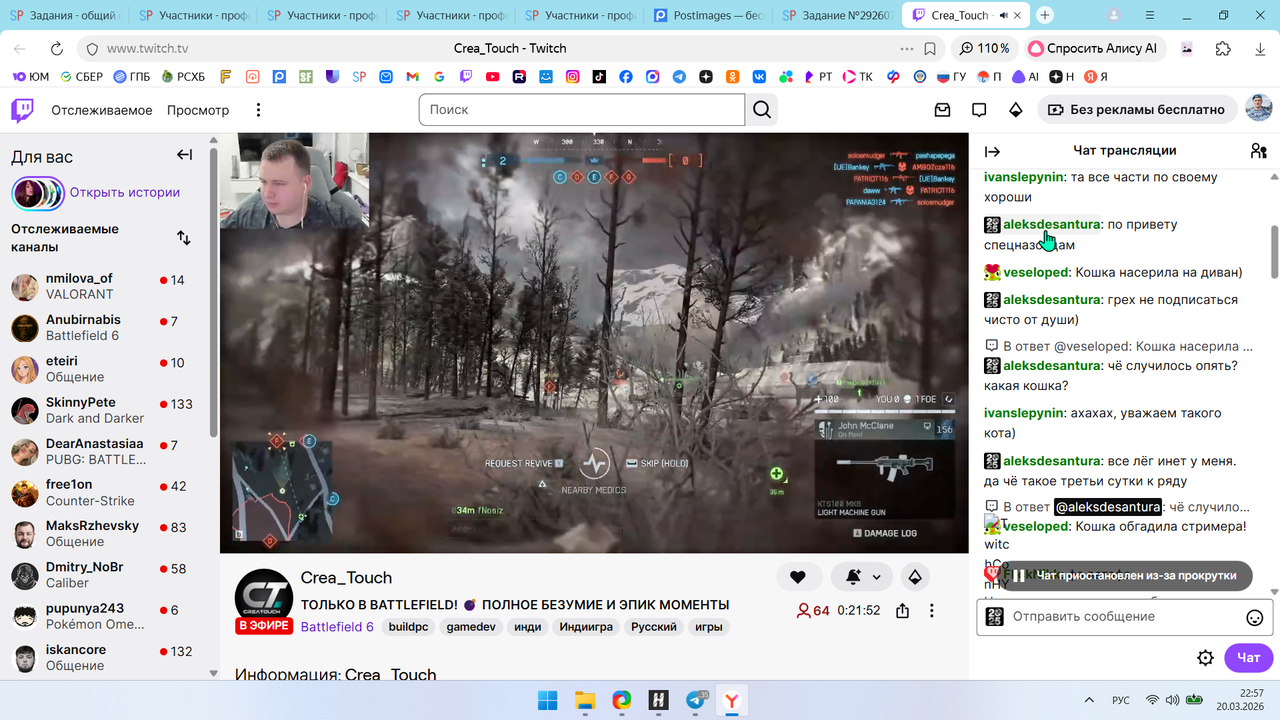1280x720 pixels.
Task: Open the address bar three-dot menu
Action: click(x=907, y=49)
